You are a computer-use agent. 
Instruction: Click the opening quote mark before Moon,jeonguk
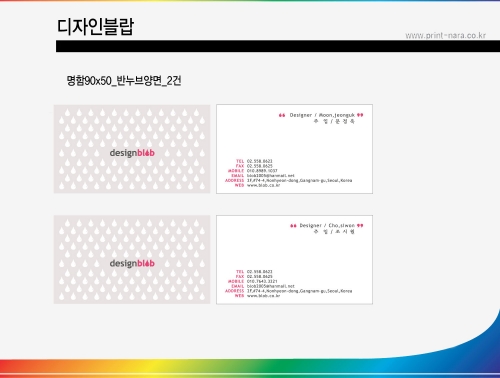282,115
